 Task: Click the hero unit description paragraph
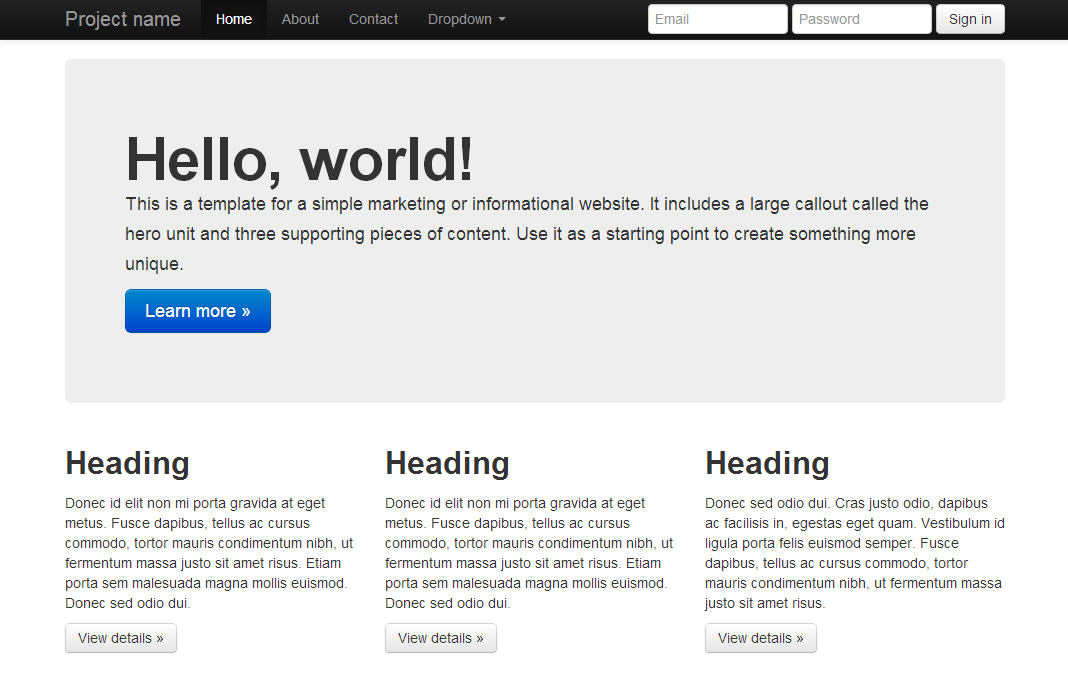pyautogui.click(x=526, y=234)
